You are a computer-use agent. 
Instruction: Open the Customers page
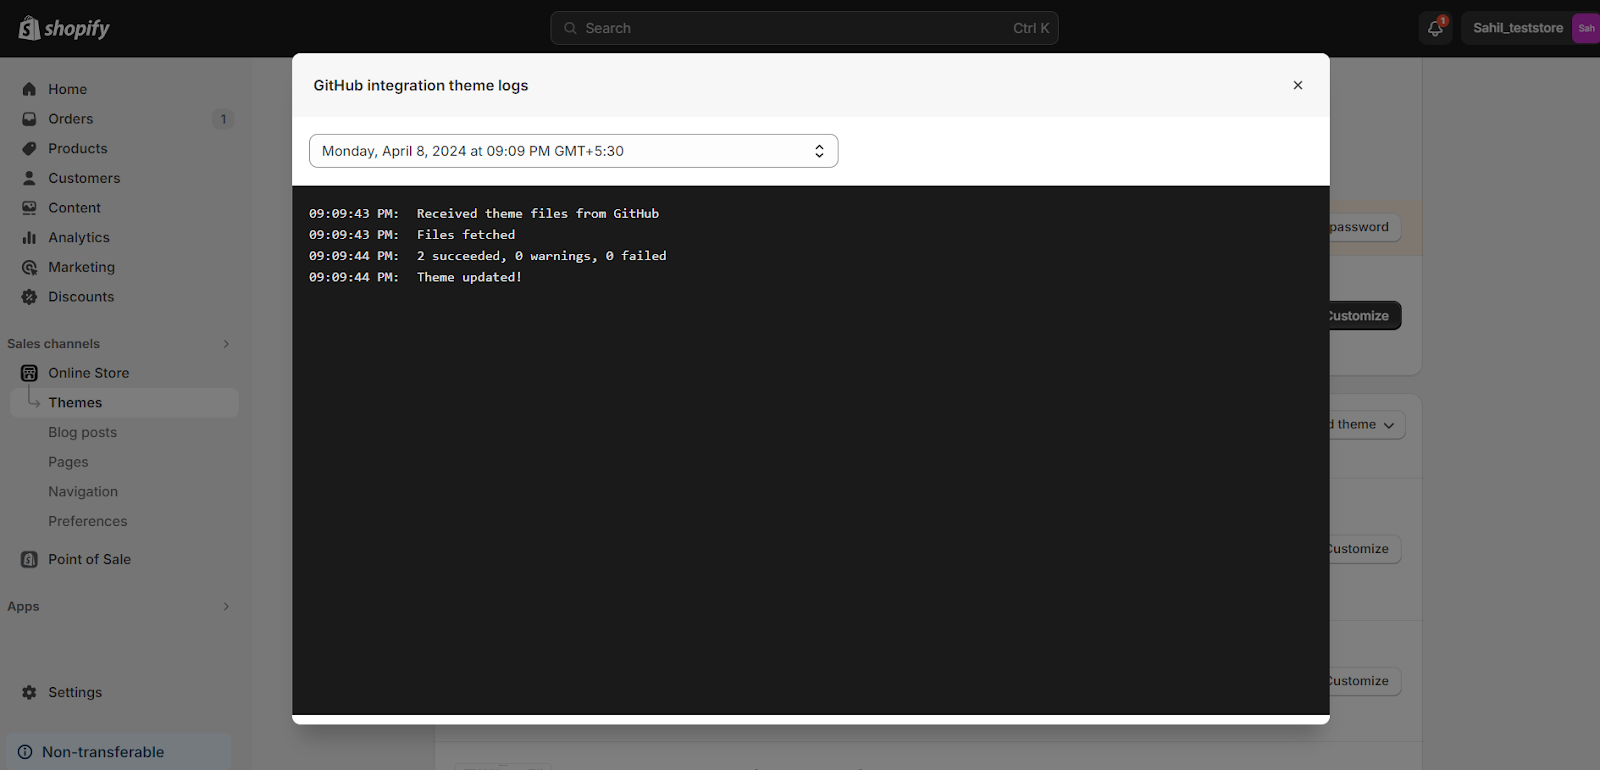pos(84,178)
